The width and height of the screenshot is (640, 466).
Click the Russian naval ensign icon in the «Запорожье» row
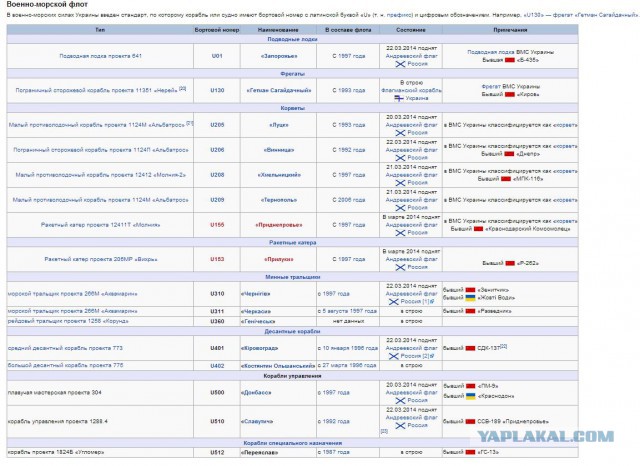coord(400,64)
